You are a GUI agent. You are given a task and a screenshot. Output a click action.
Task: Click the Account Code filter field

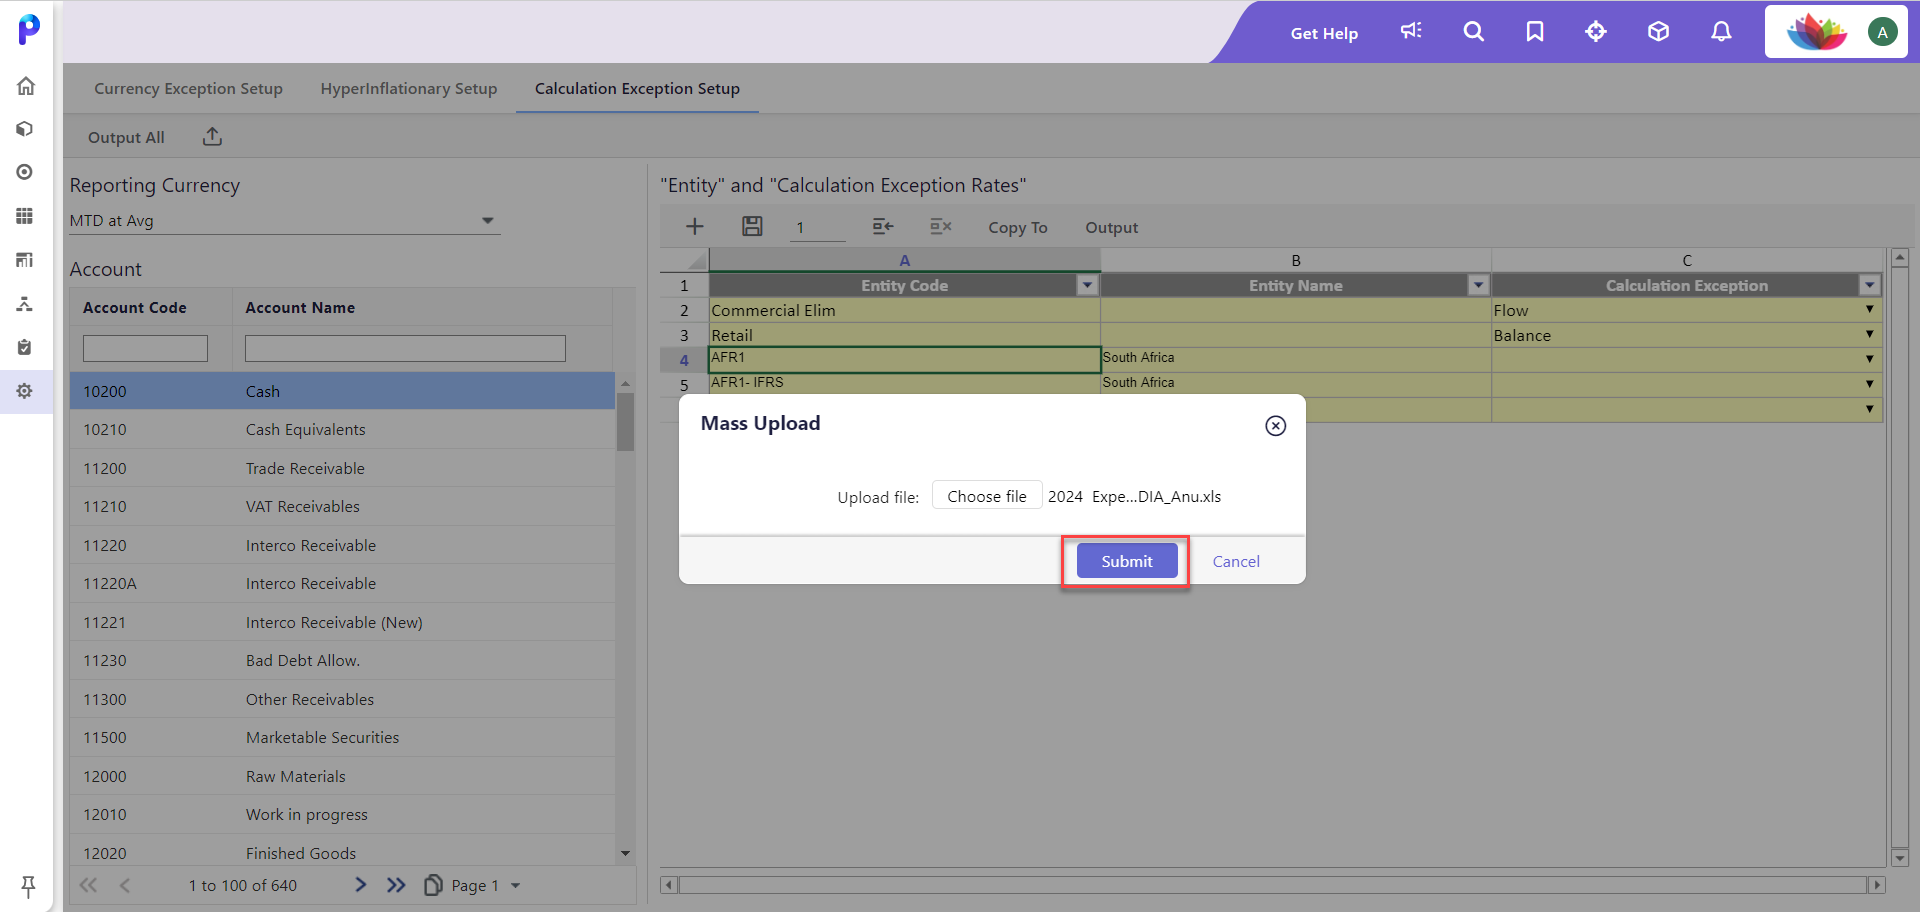point(145,348)
